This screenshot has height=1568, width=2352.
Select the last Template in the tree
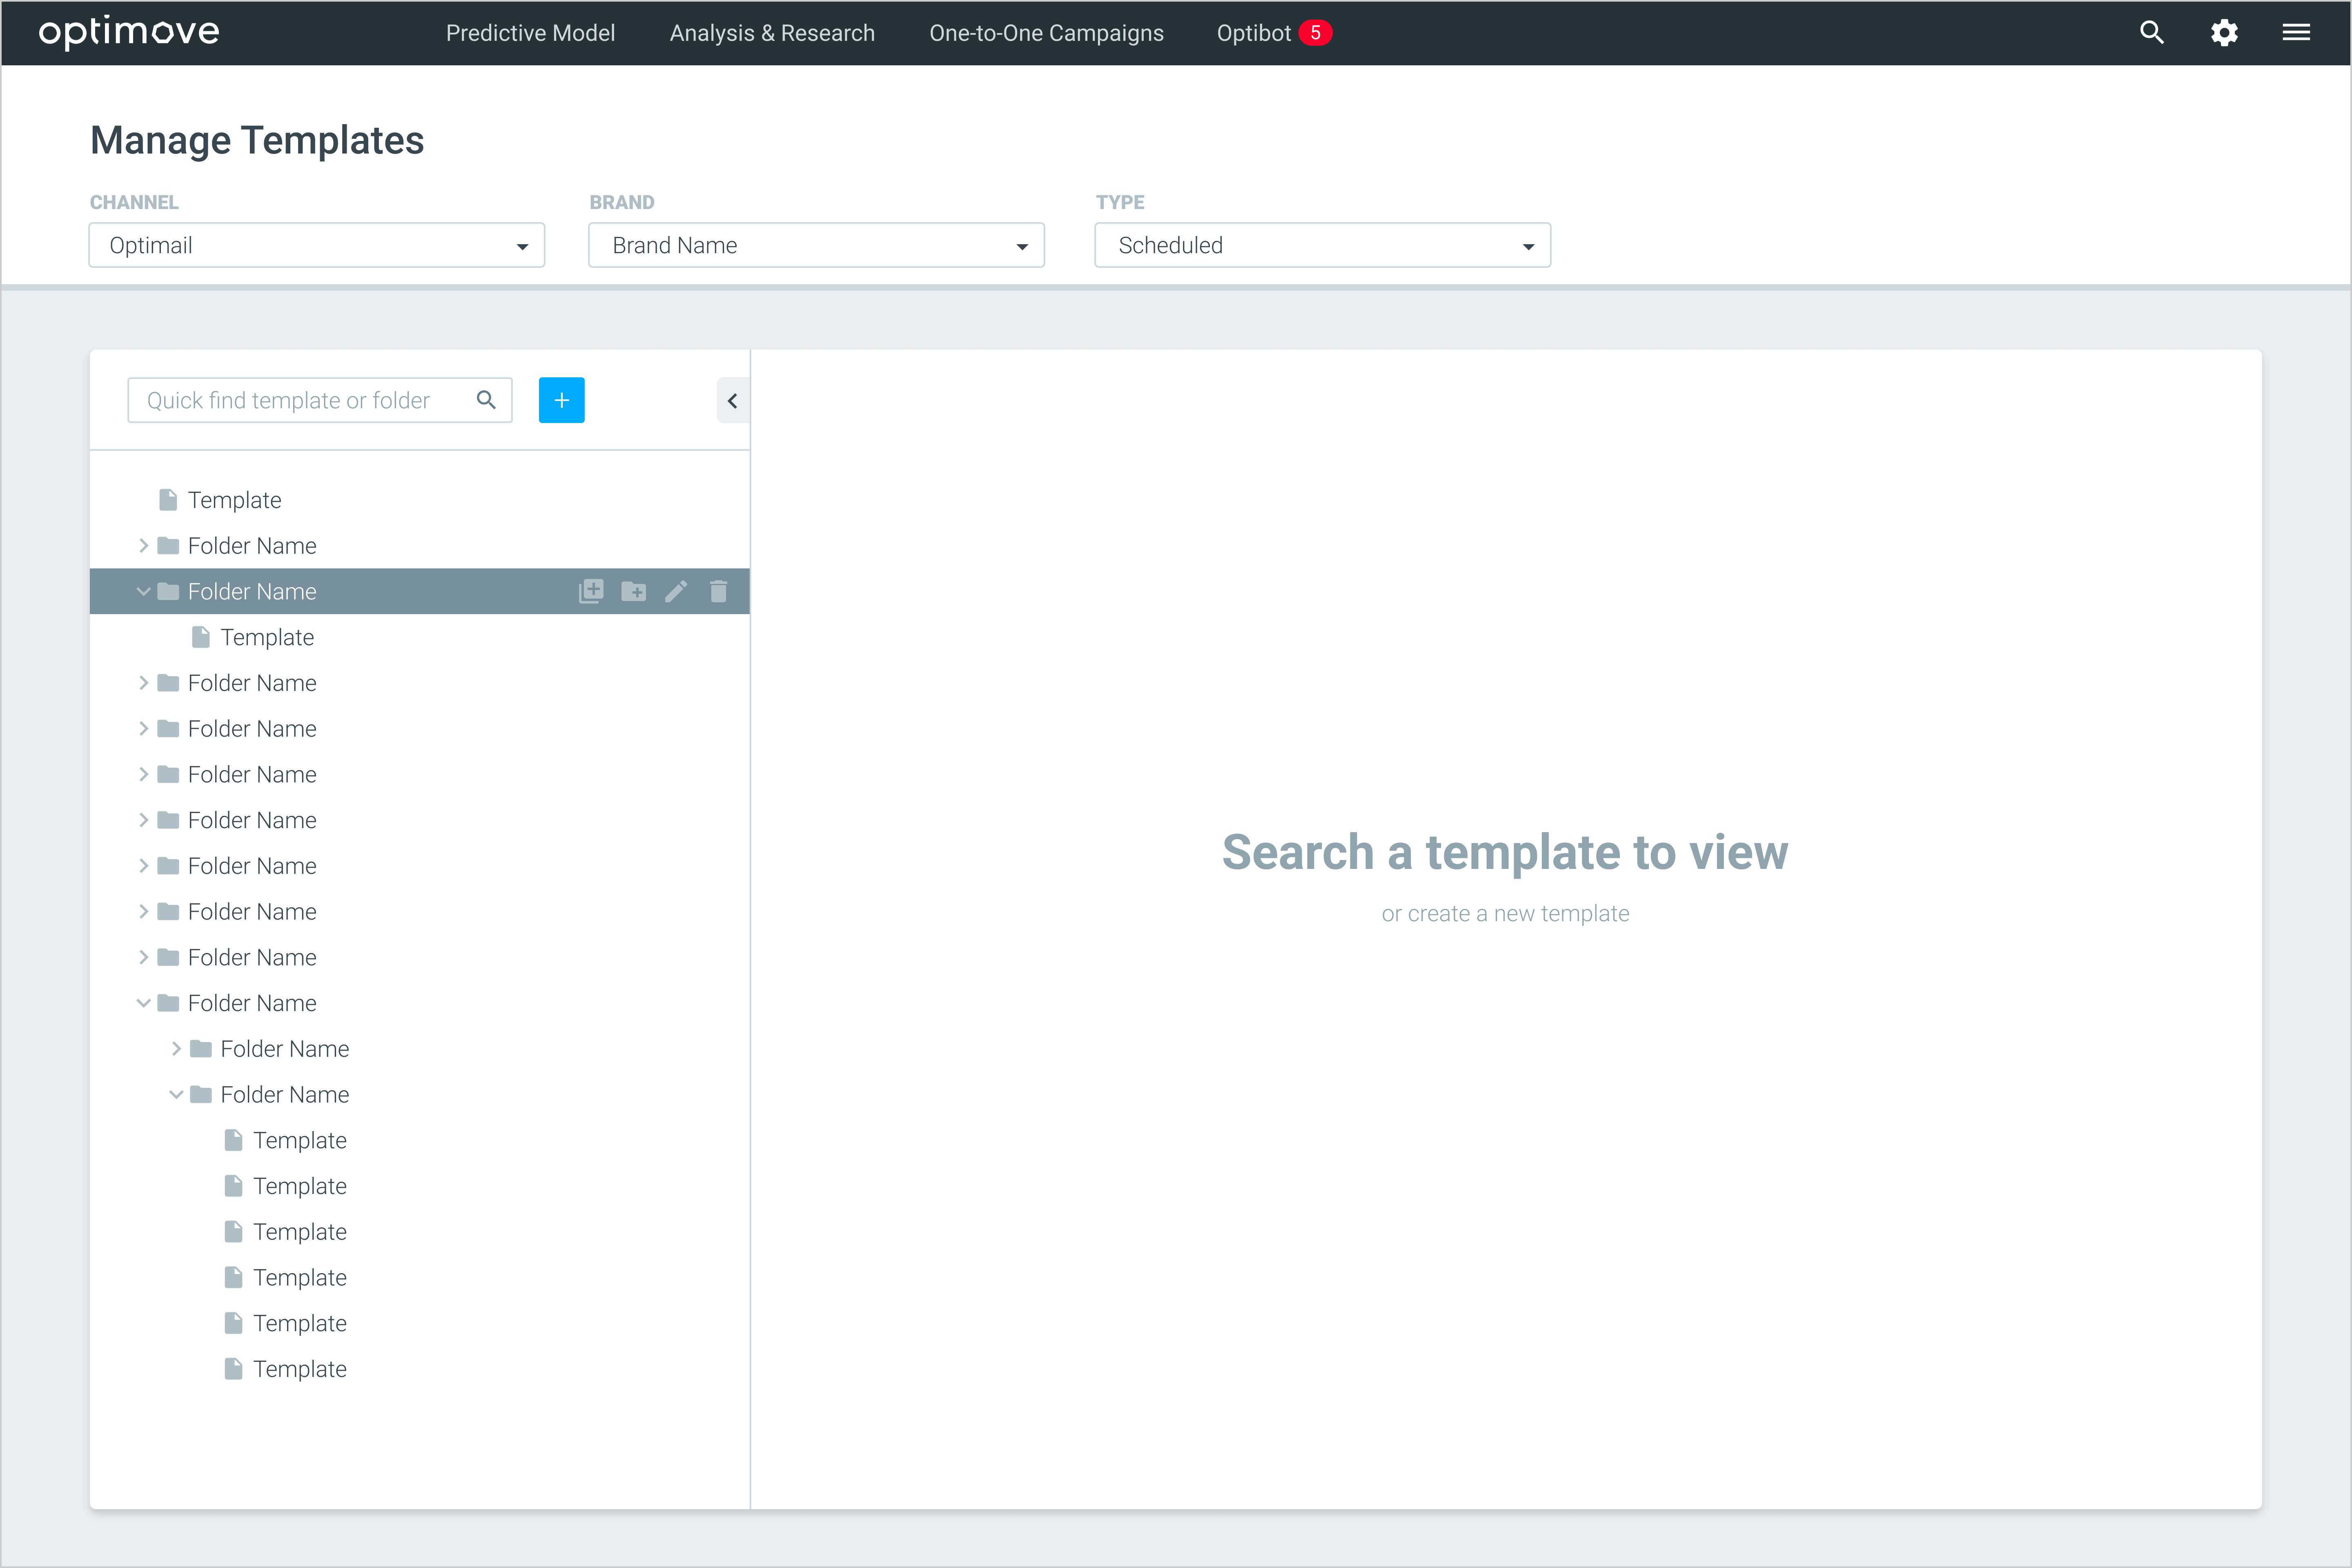pyautogui.click(x=300, y=1369)
